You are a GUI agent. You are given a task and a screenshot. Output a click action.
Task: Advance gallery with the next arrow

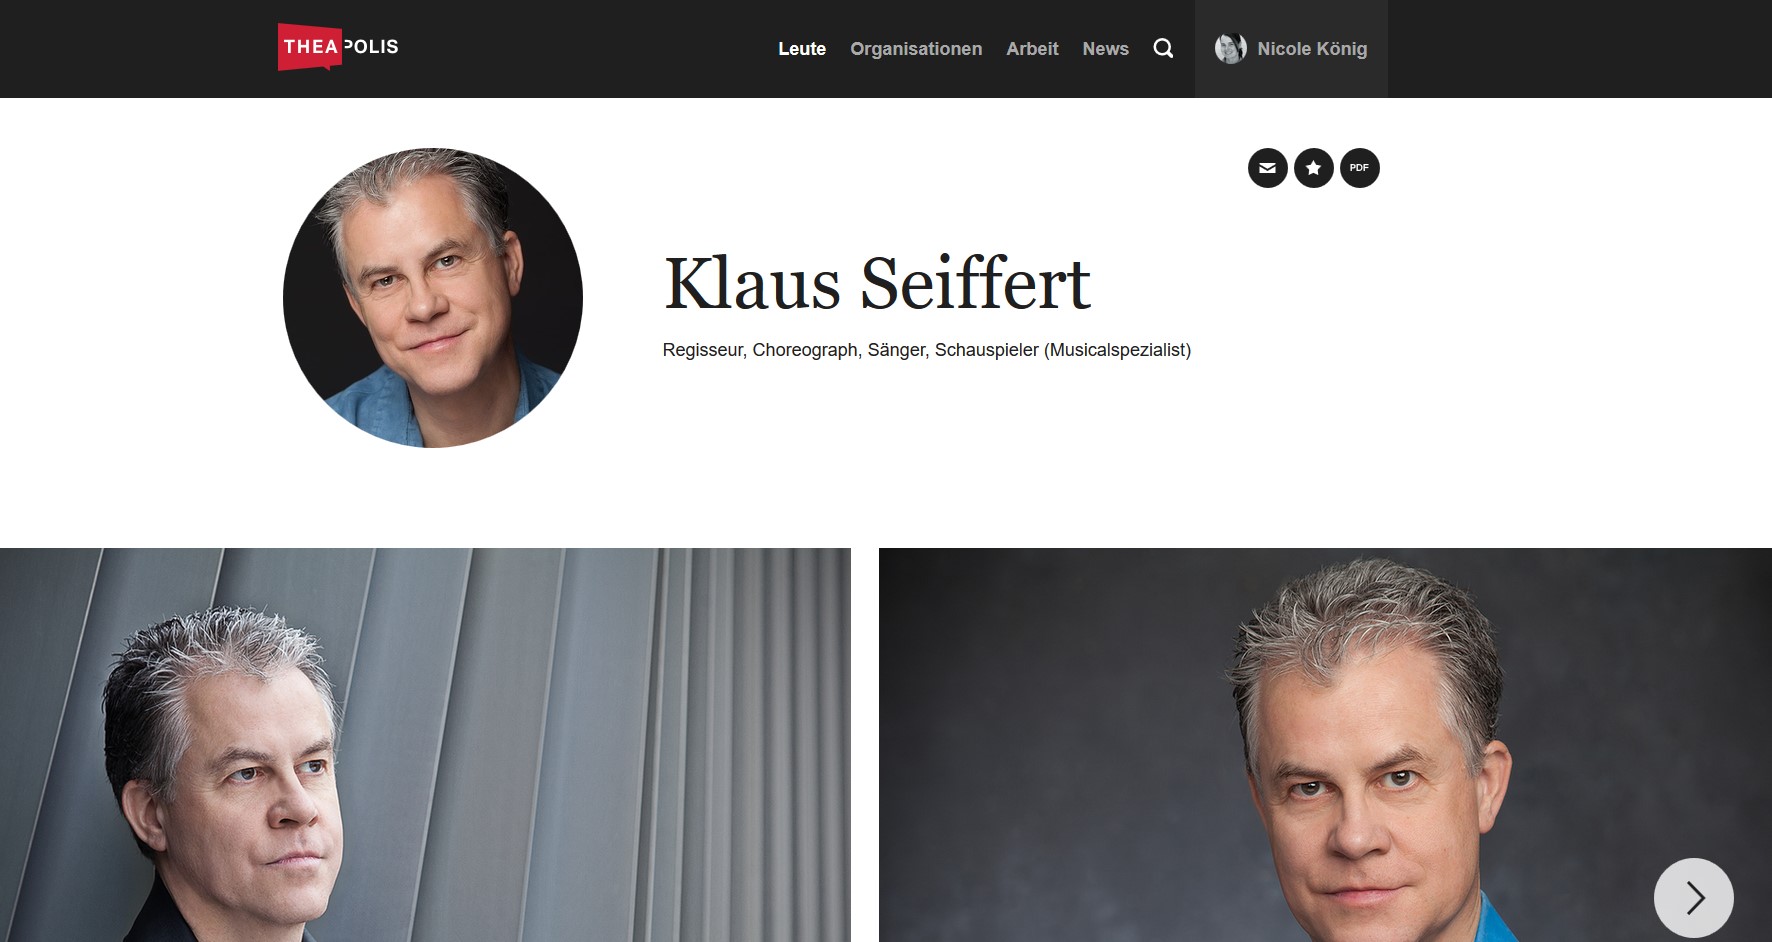click(1693, 897)
